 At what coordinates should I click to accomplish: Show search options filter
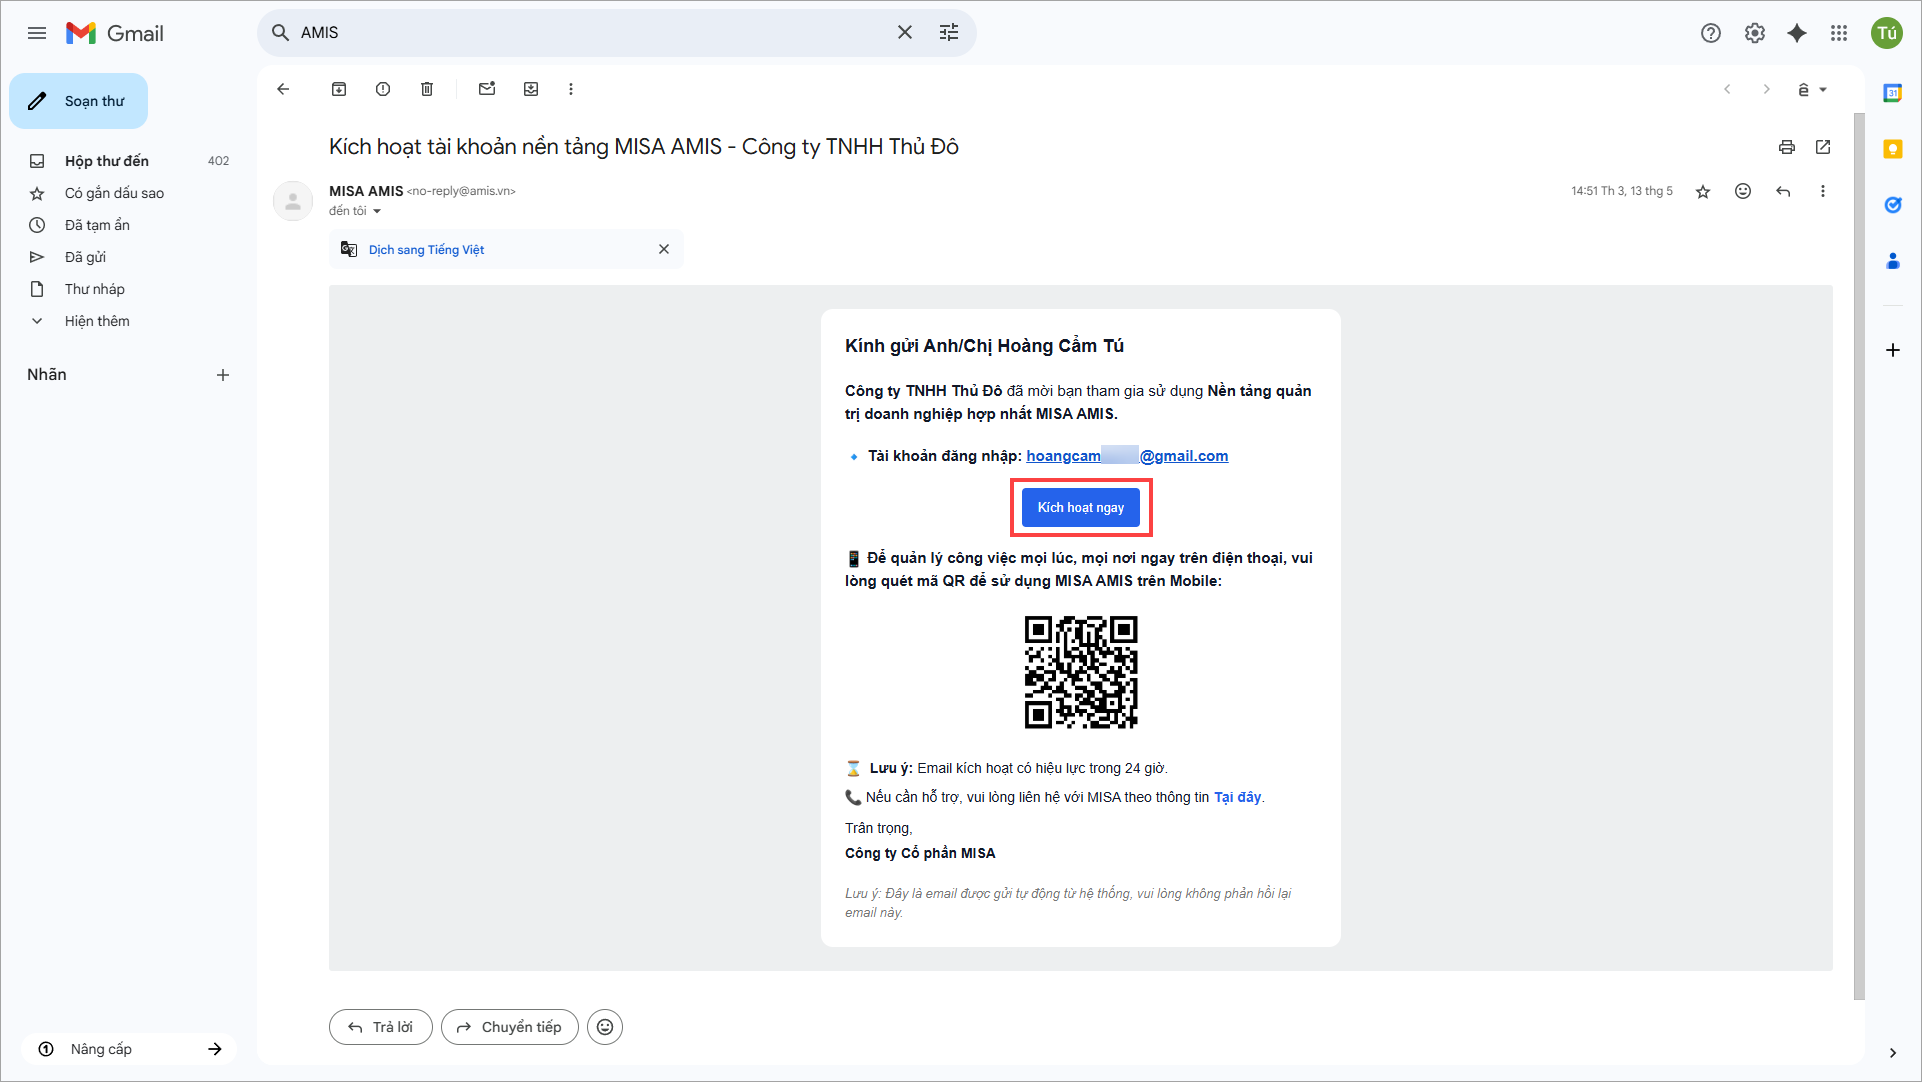point(949,32)
